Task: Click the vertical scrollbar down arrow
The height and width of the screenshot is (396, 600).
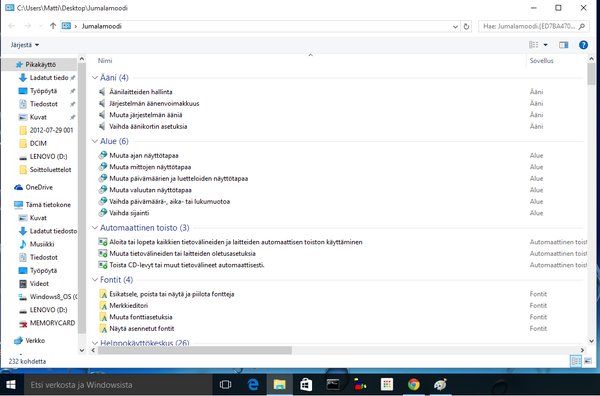Action: coord(591,341)
